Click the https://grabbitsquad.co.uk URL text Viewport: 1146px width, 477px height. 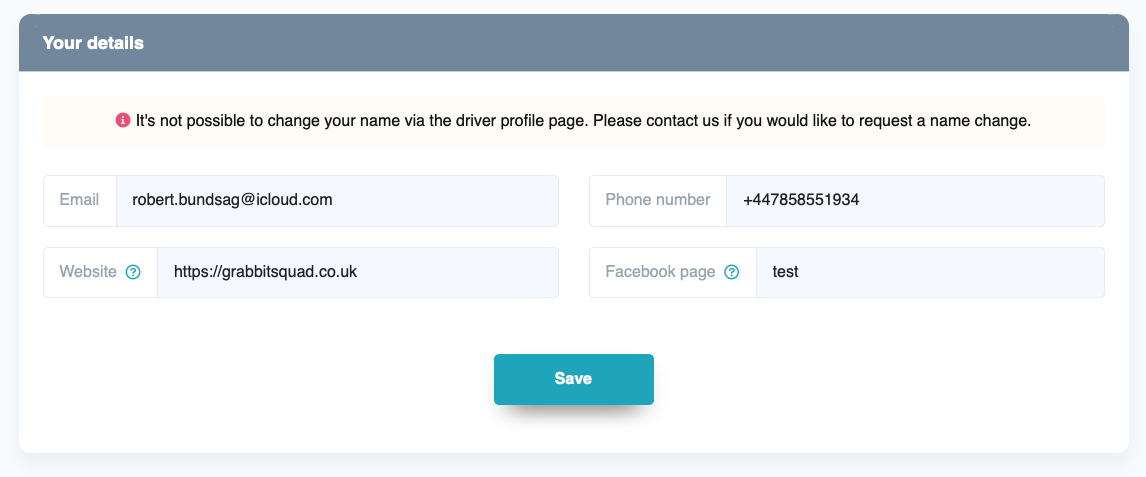pyautogui.click(x=265, y=272)
